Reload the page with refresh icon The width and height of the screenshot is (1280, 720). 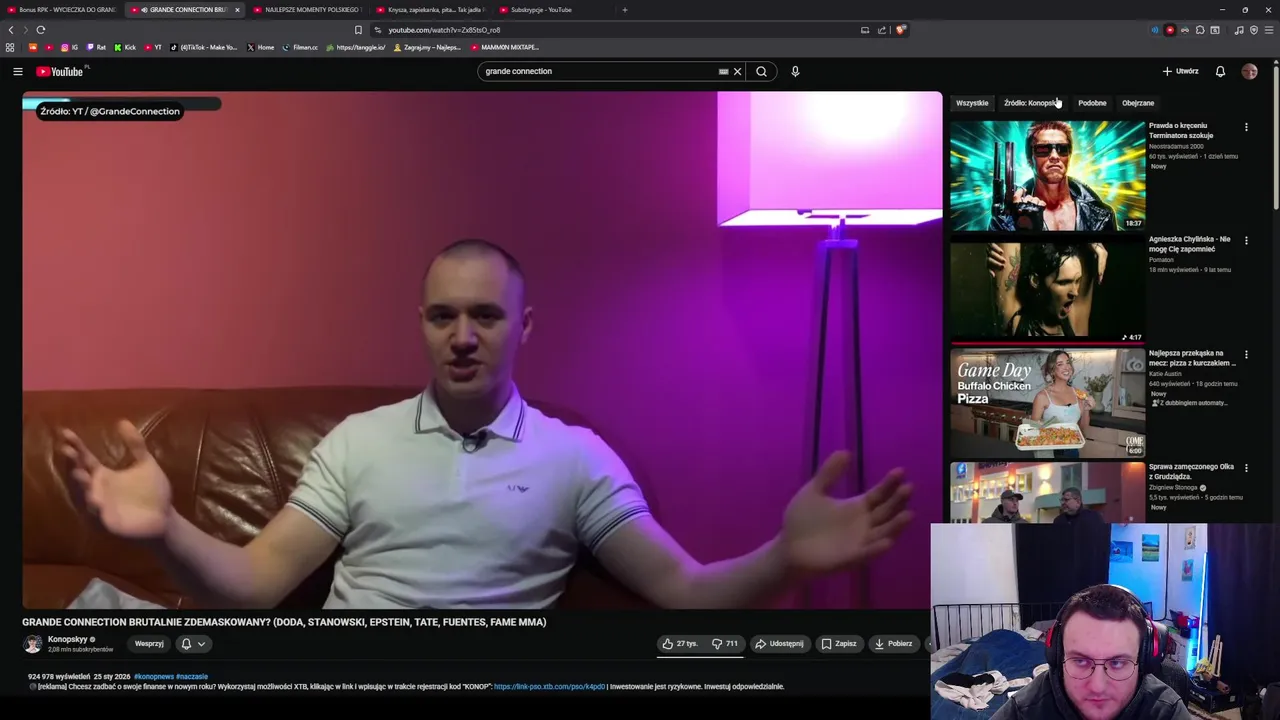pyautogui.click(x=41, y=30)
